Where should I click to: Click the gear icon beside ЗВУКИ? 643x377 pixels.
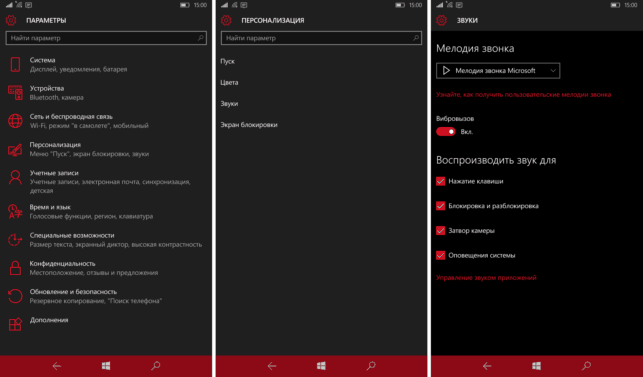[441, 20]
